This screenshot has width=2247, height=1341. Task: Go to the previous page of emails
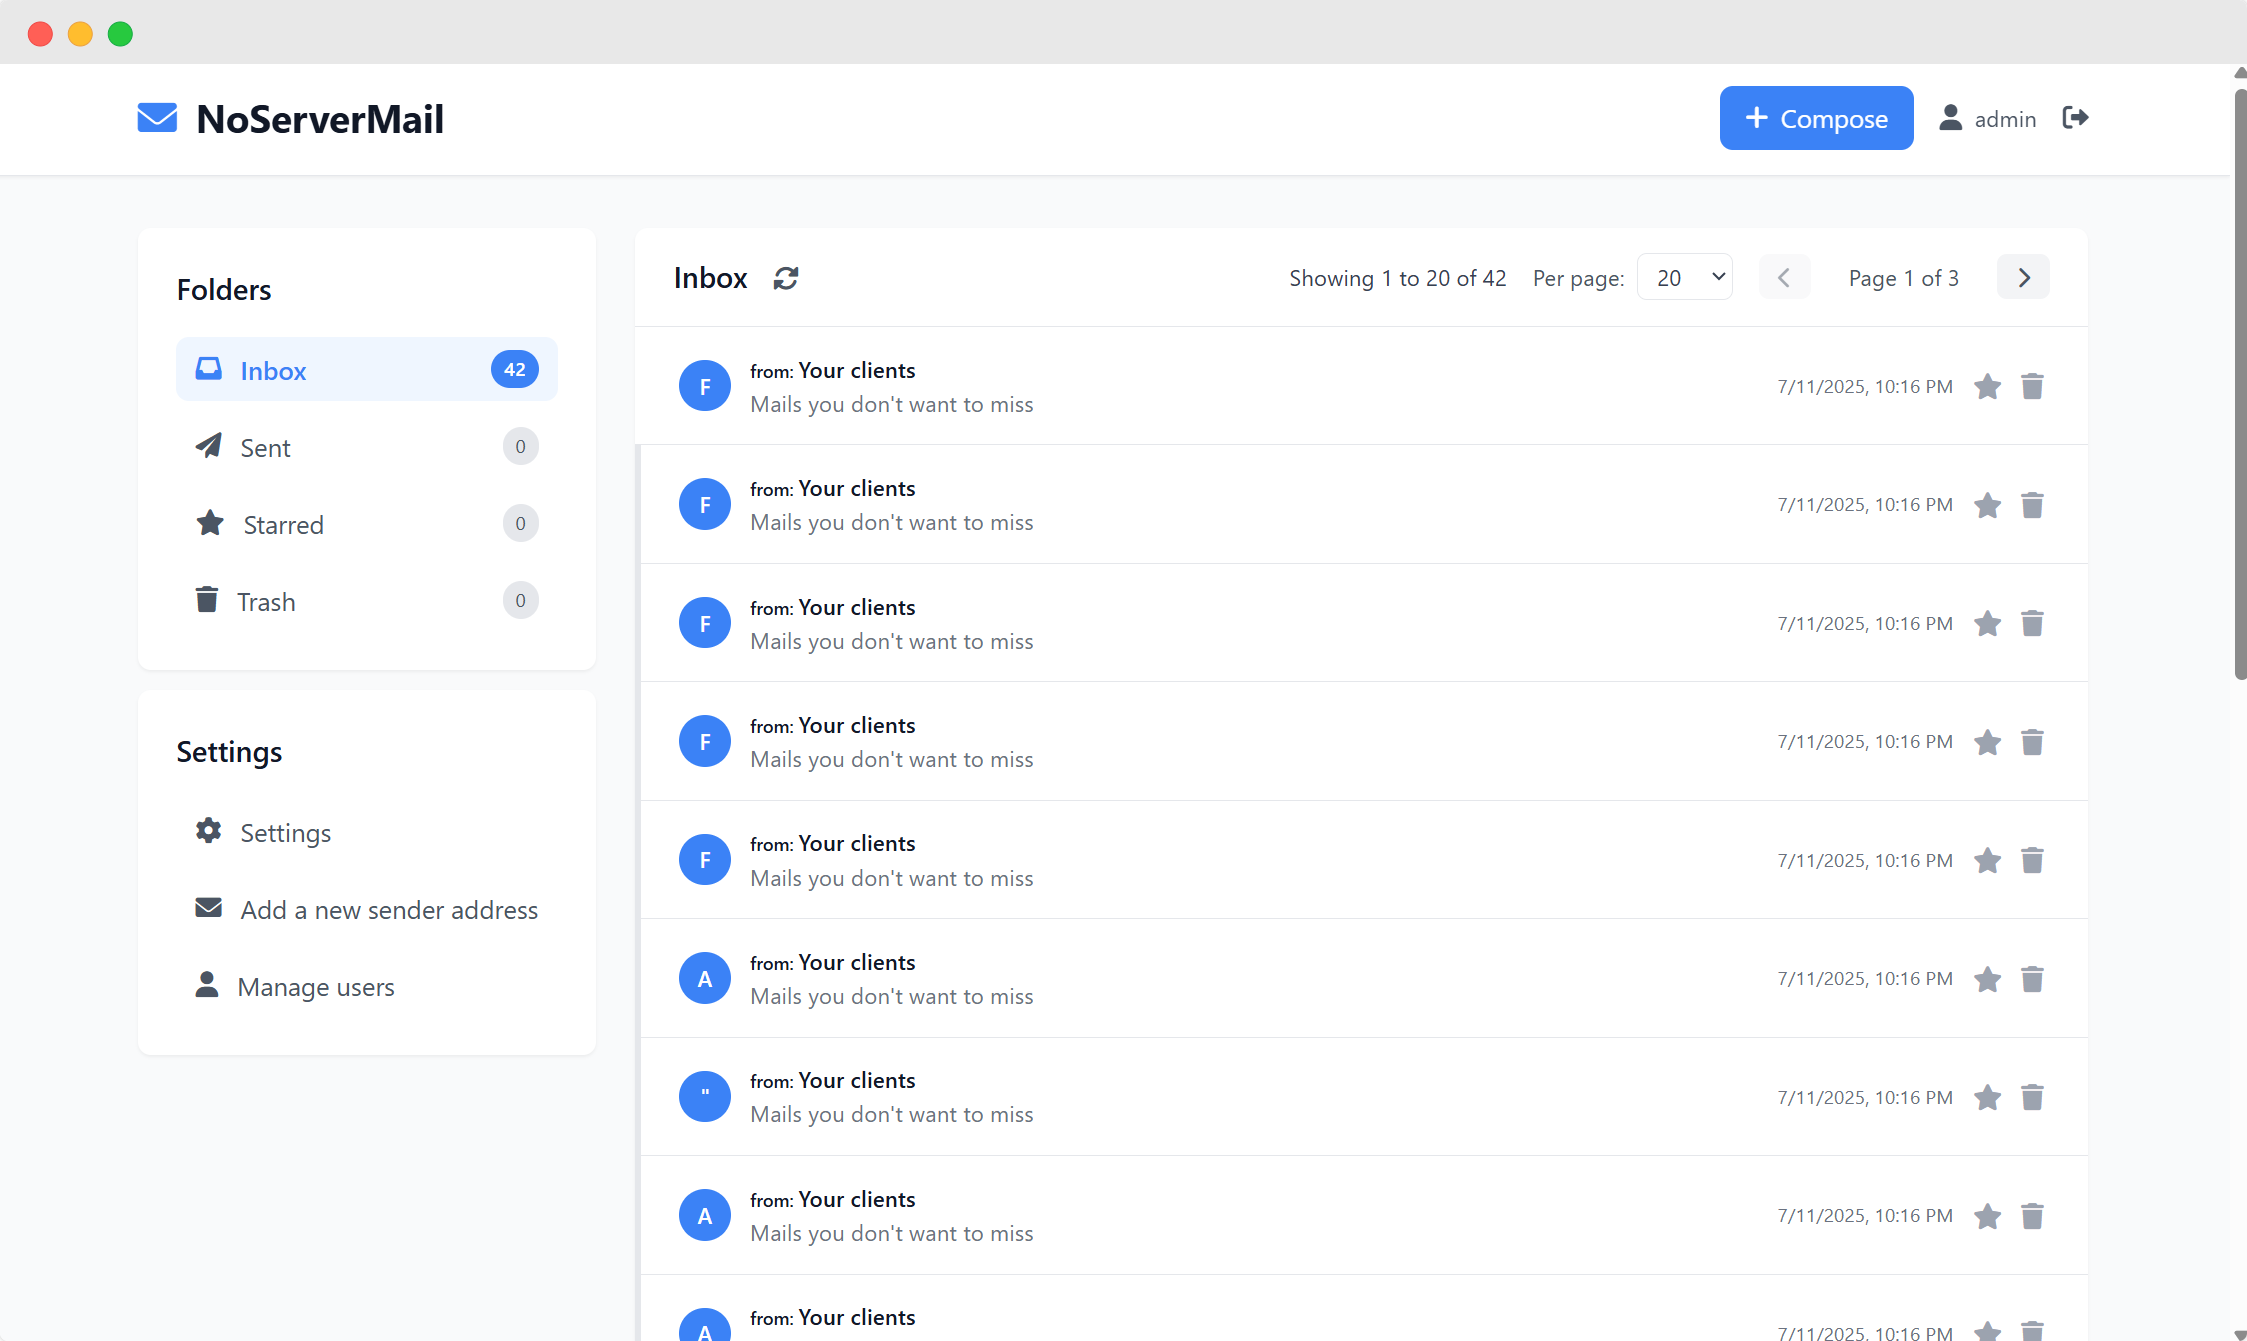click(1784, 277)
